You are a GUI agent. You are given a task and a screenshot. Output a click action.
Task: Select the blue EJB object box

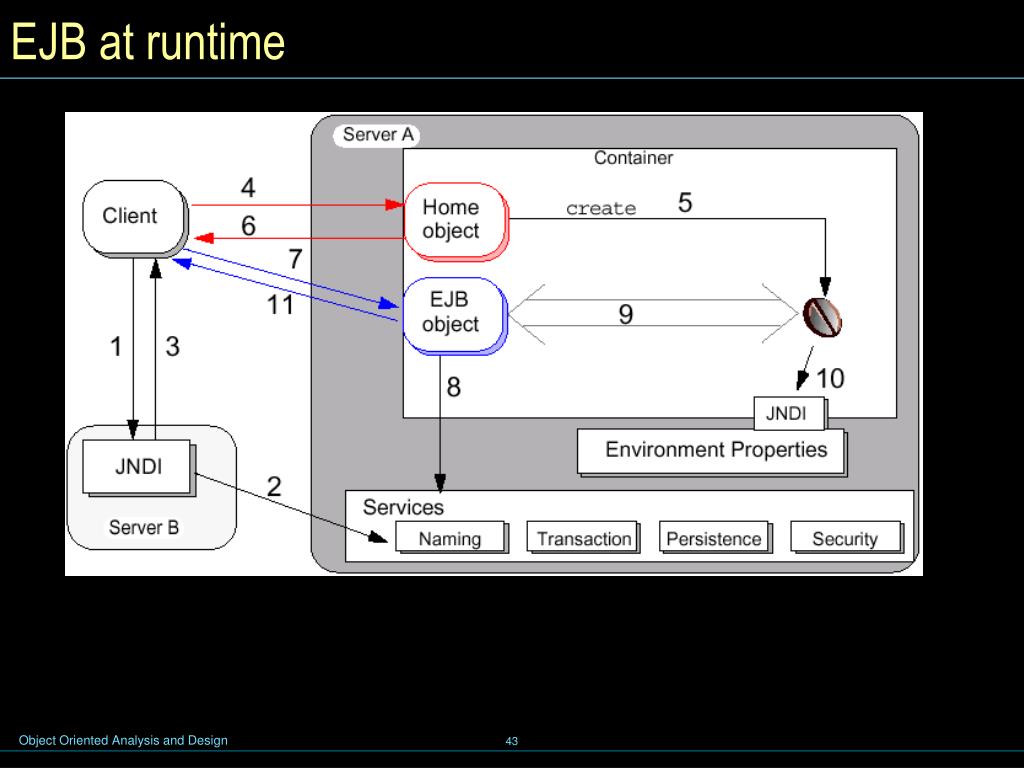(x=455, y=316)
